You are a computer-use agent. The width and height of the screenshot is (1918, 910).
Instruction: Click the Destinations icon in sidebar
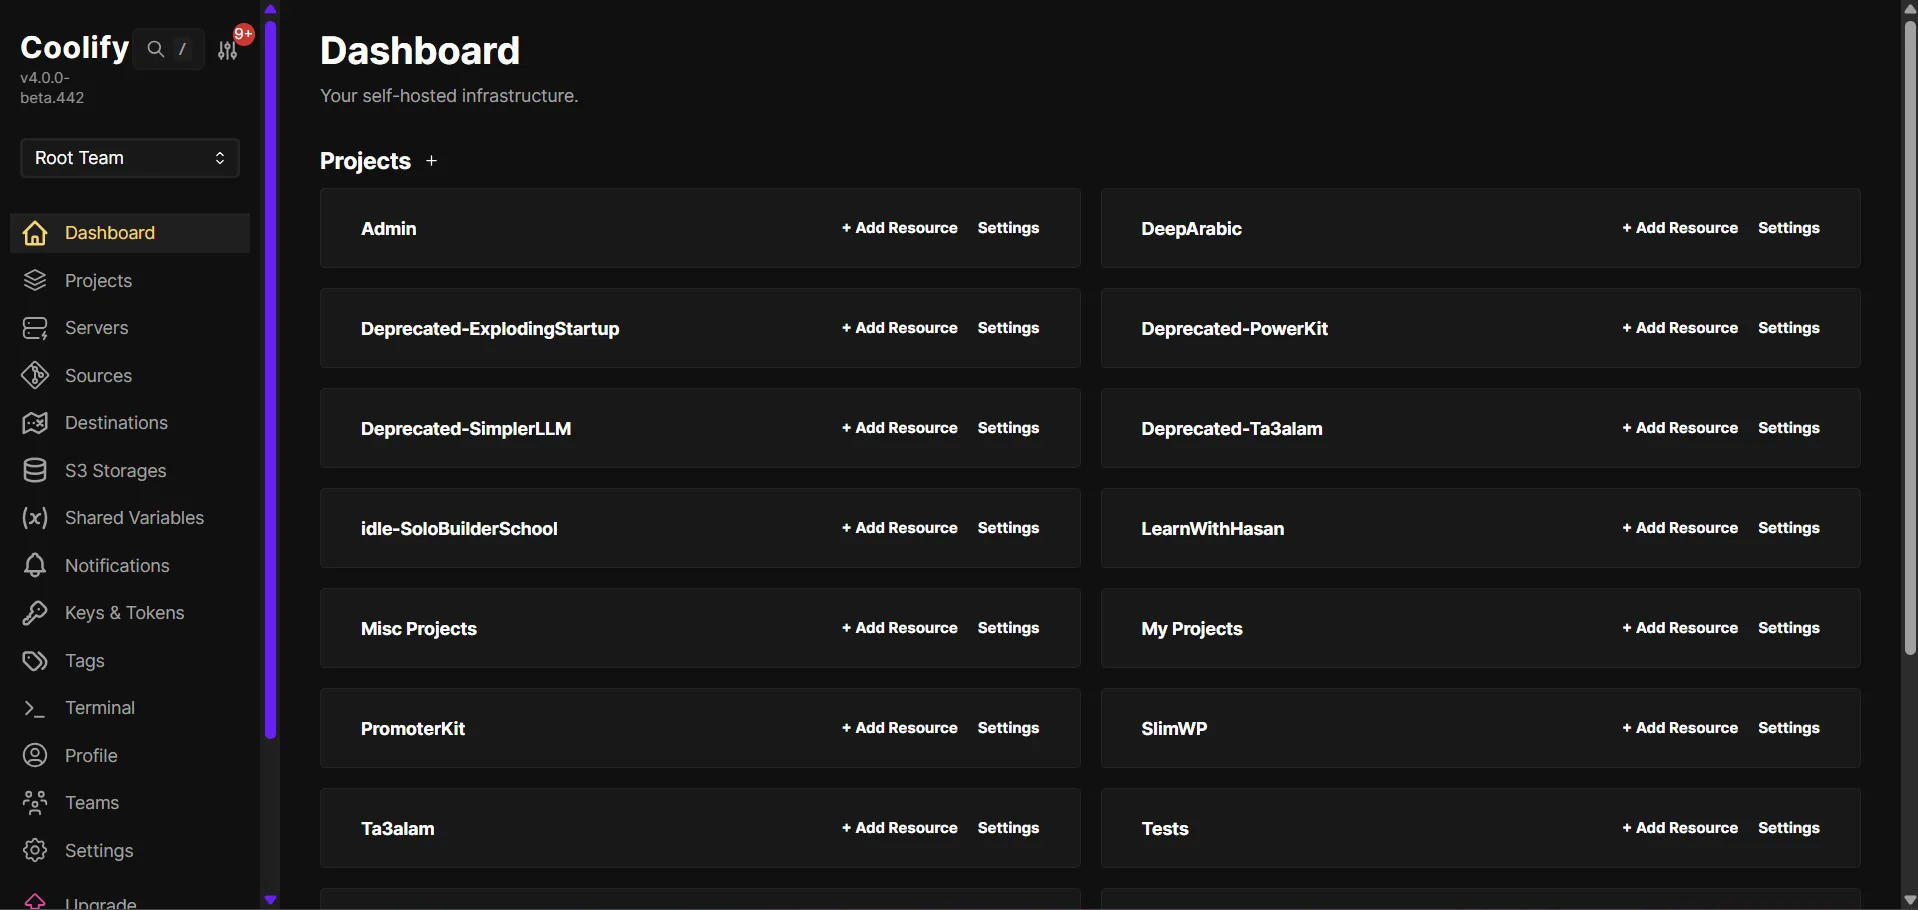[35, 423]
